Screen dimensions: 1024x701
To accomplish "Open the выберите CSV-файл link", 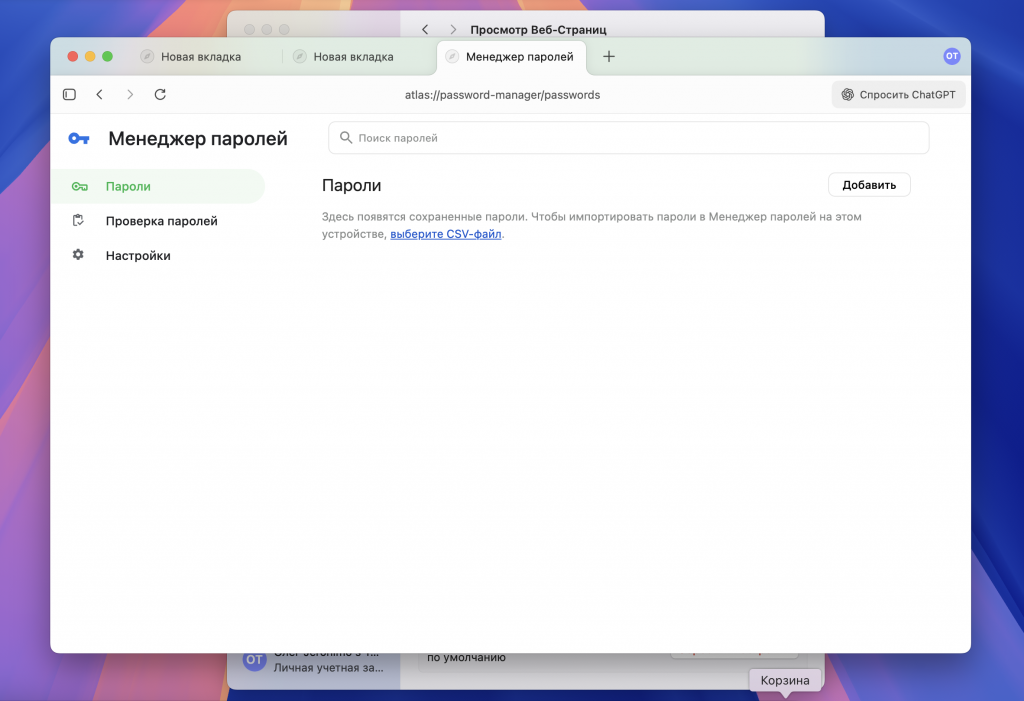I will coord(446,233).
